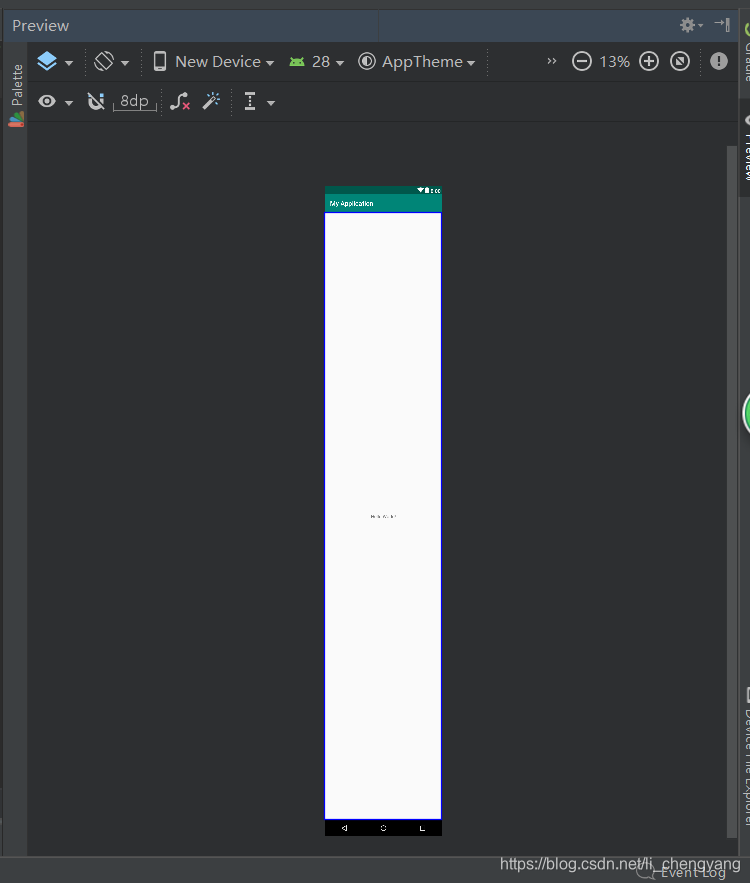Switch to the Preview side tab
This screenshot has width=750, height=883.
[x=745, y=148]
